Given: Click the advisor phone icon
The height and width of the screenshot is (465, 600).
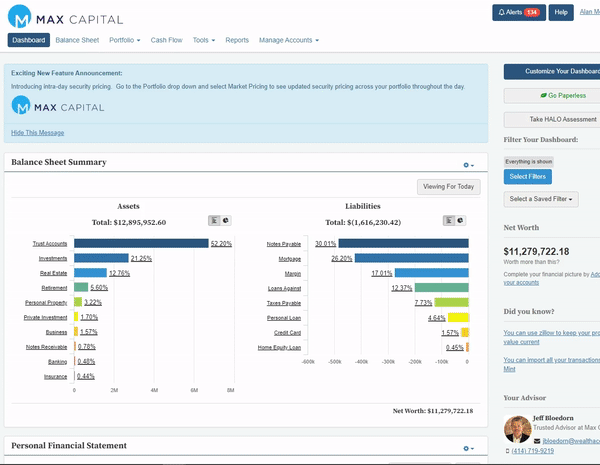Looking at the screenshot, I should (x=507, y=451).
